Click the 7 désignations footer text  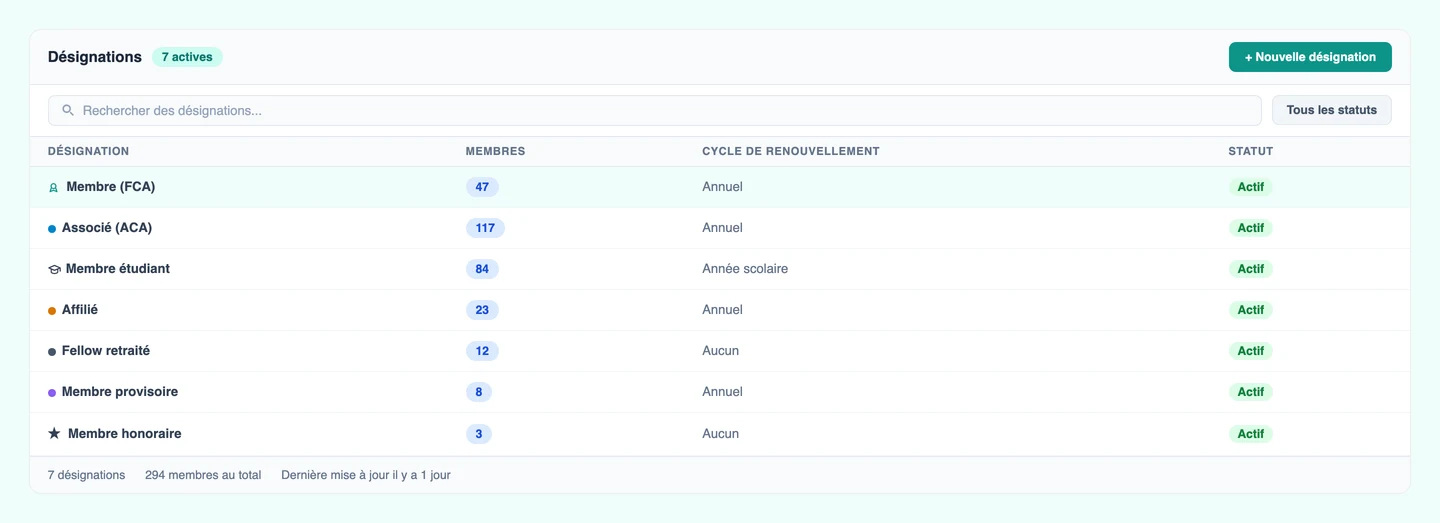[87, 475]
